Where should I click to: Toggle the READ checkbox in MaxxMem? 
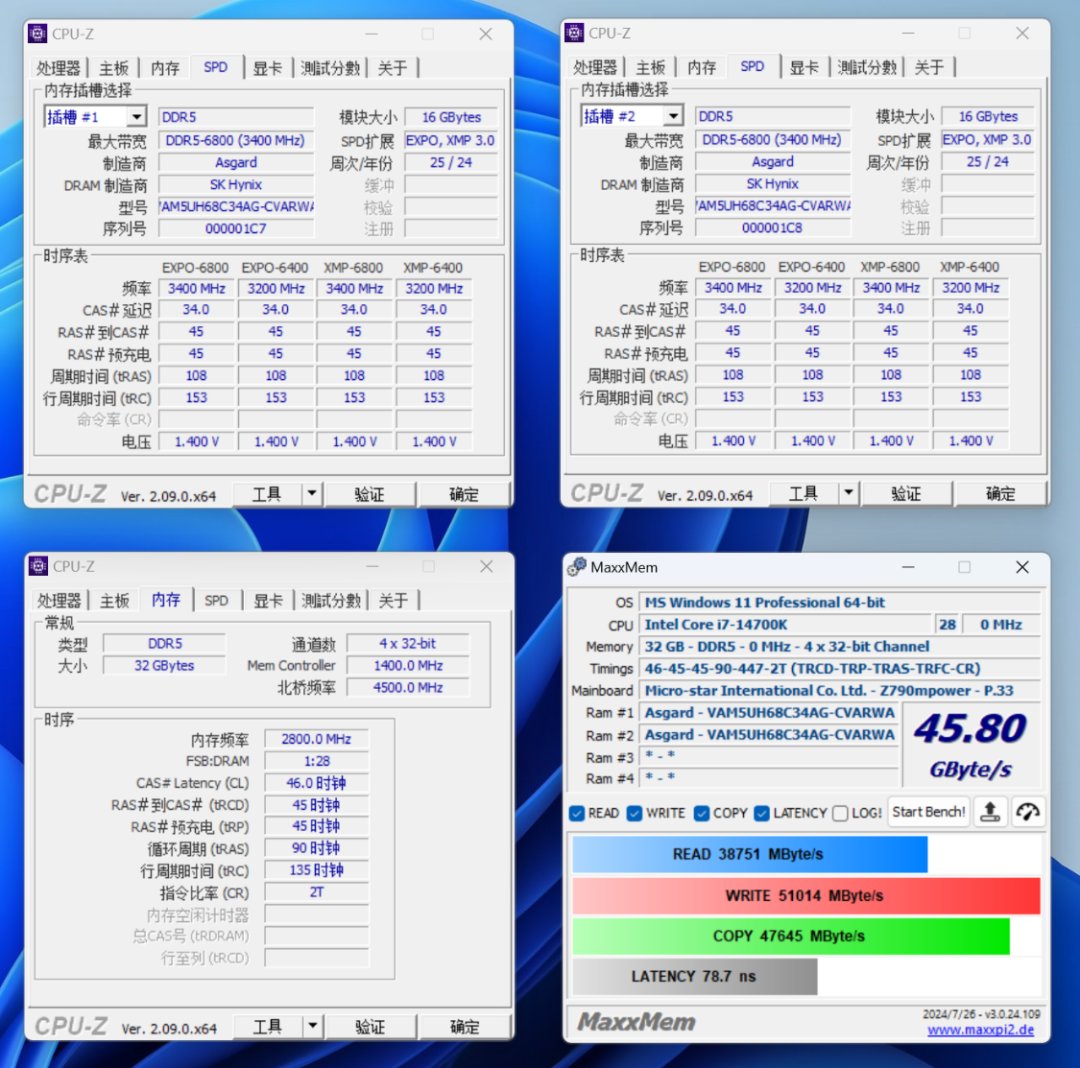[x=577, y=813]
